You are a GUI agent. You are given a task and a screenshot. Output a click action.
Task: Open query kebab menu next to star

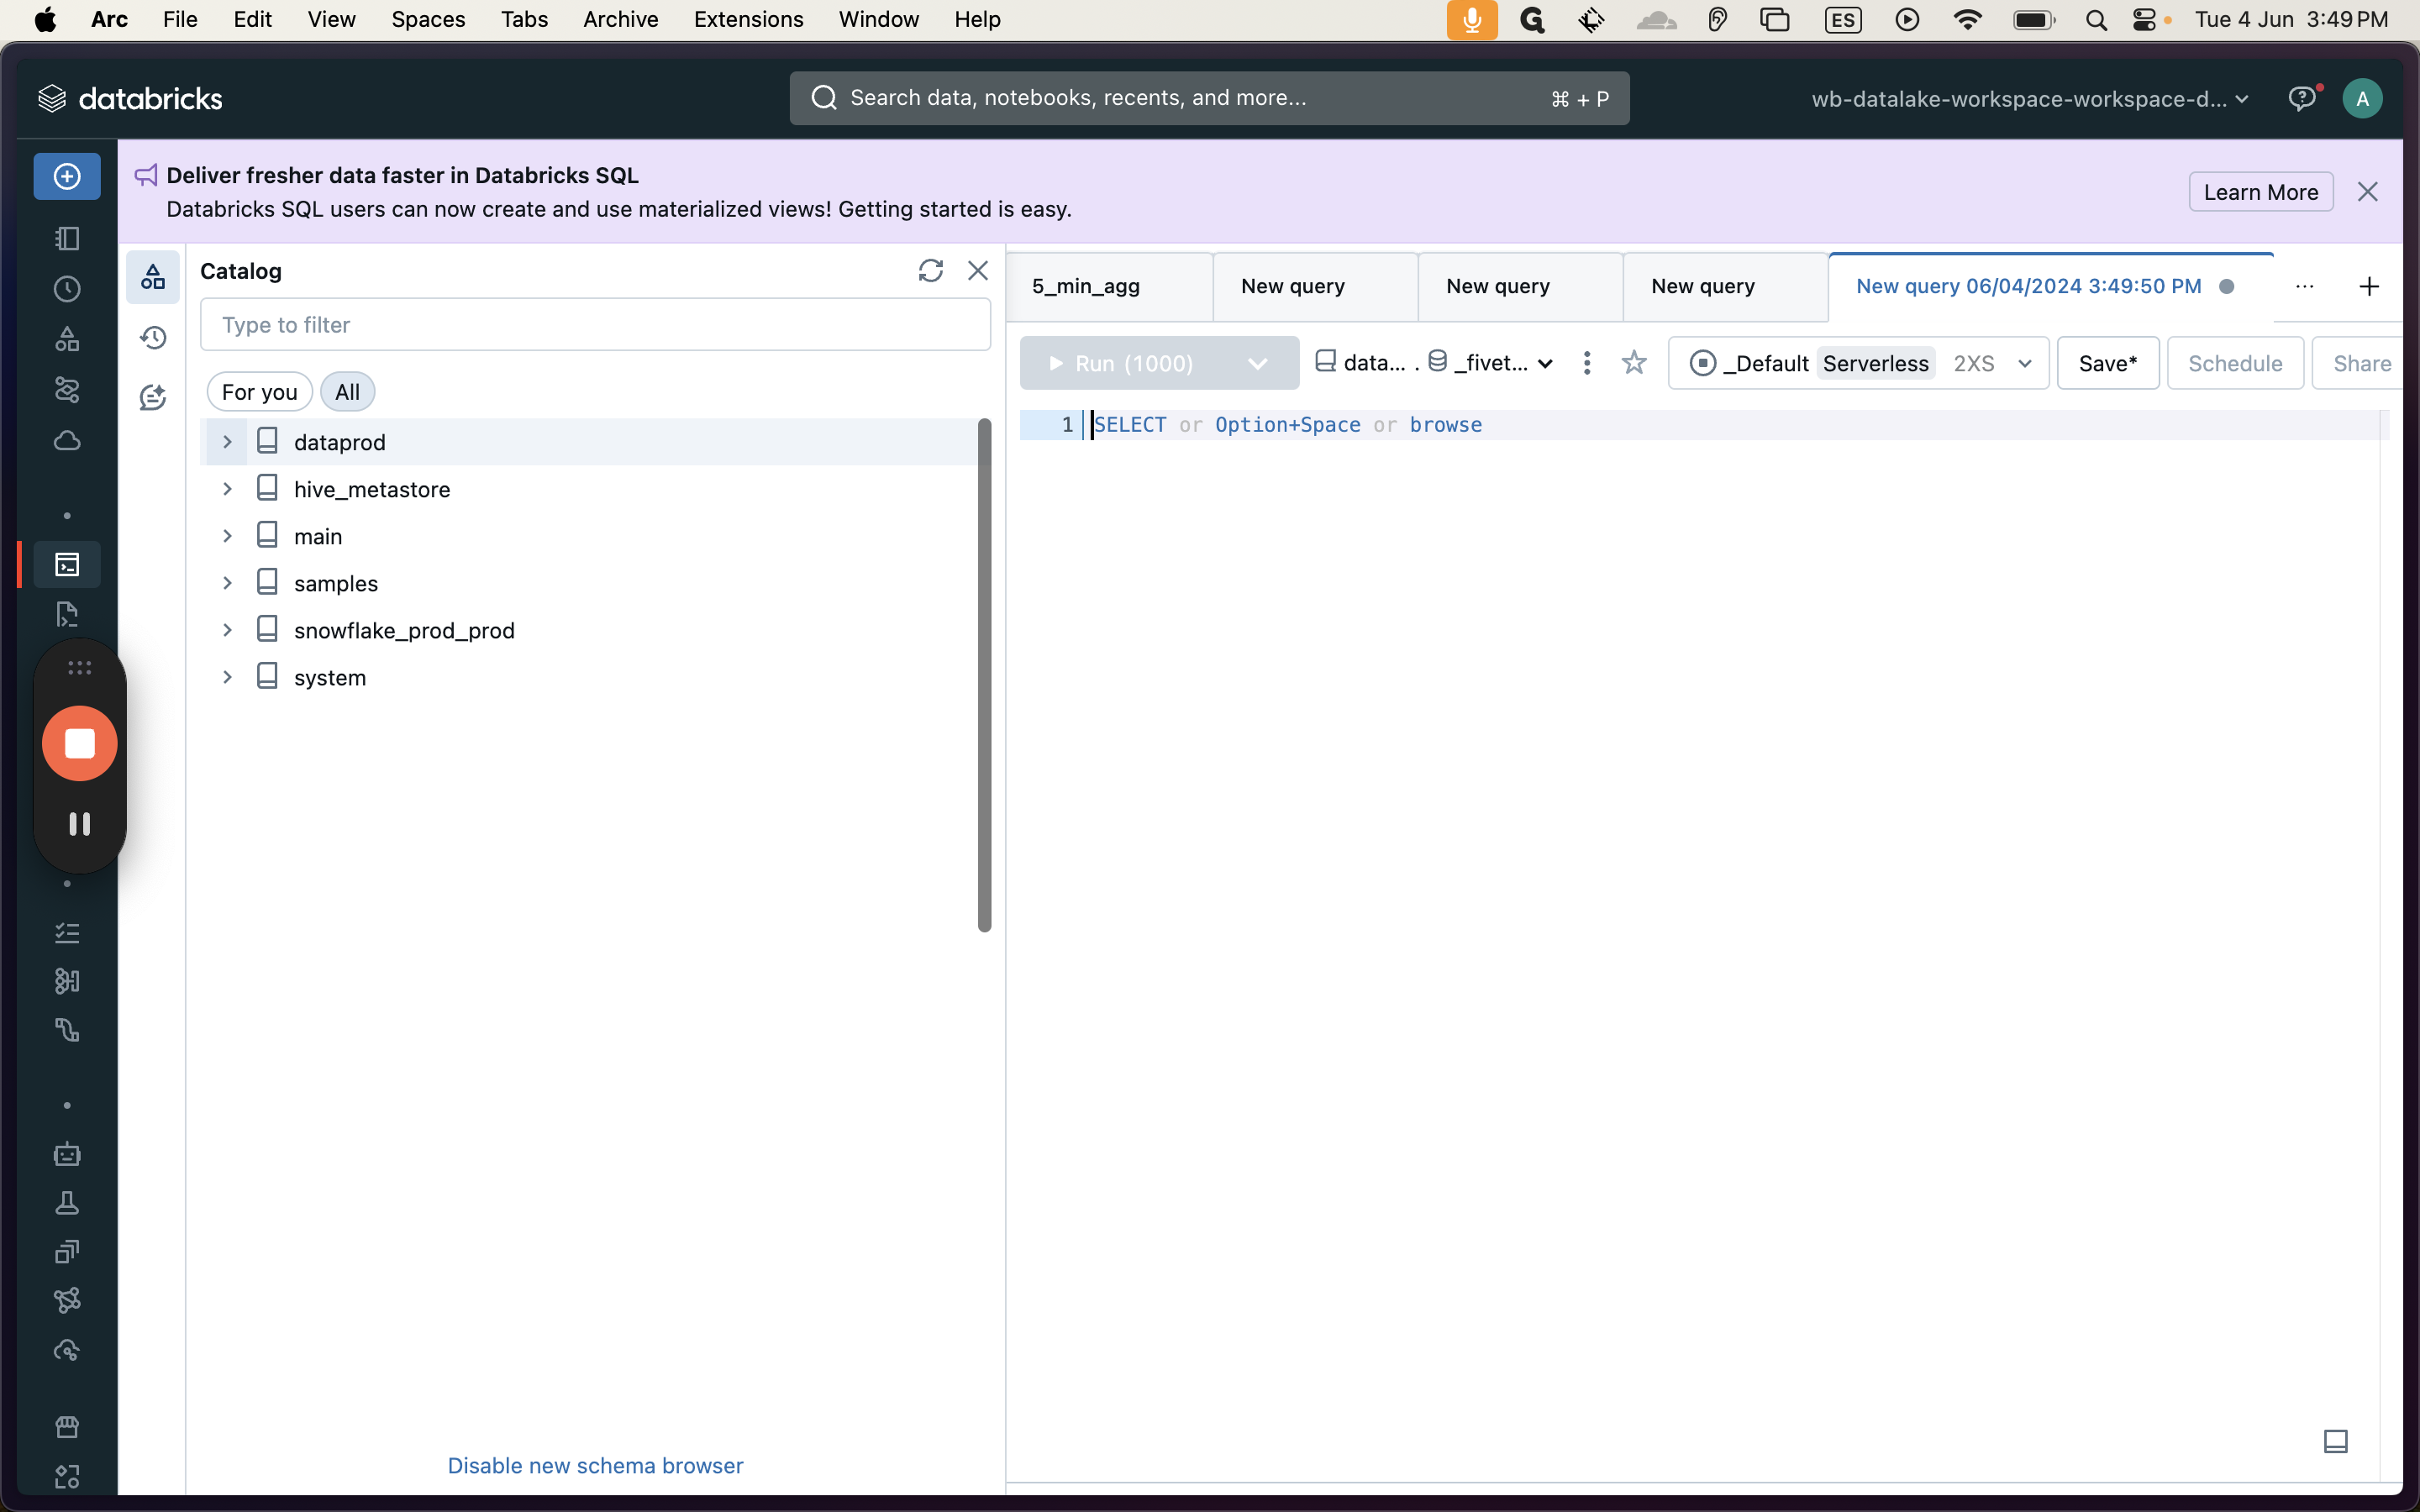coord(1587,362)
